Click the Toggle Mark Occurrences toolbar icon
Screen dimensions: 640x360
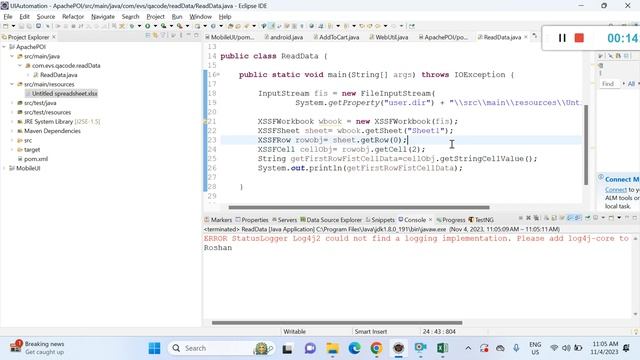pyautogui.click(x=272, y=26)
